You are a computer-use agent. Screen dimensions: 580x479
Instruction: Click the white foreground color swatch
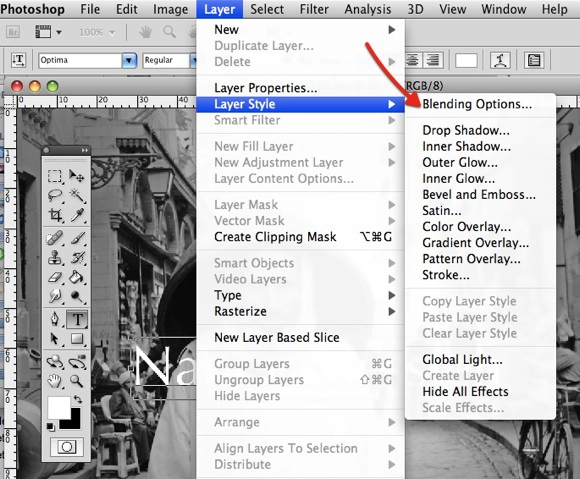[58, 408]
